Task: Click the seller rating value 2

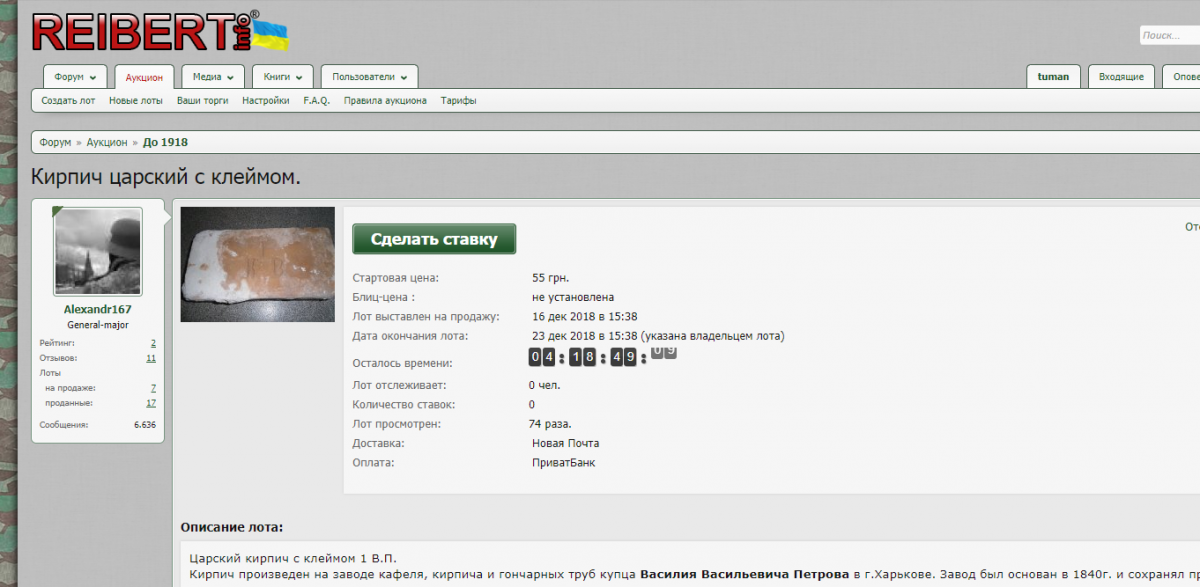Action: click(153, 343)
